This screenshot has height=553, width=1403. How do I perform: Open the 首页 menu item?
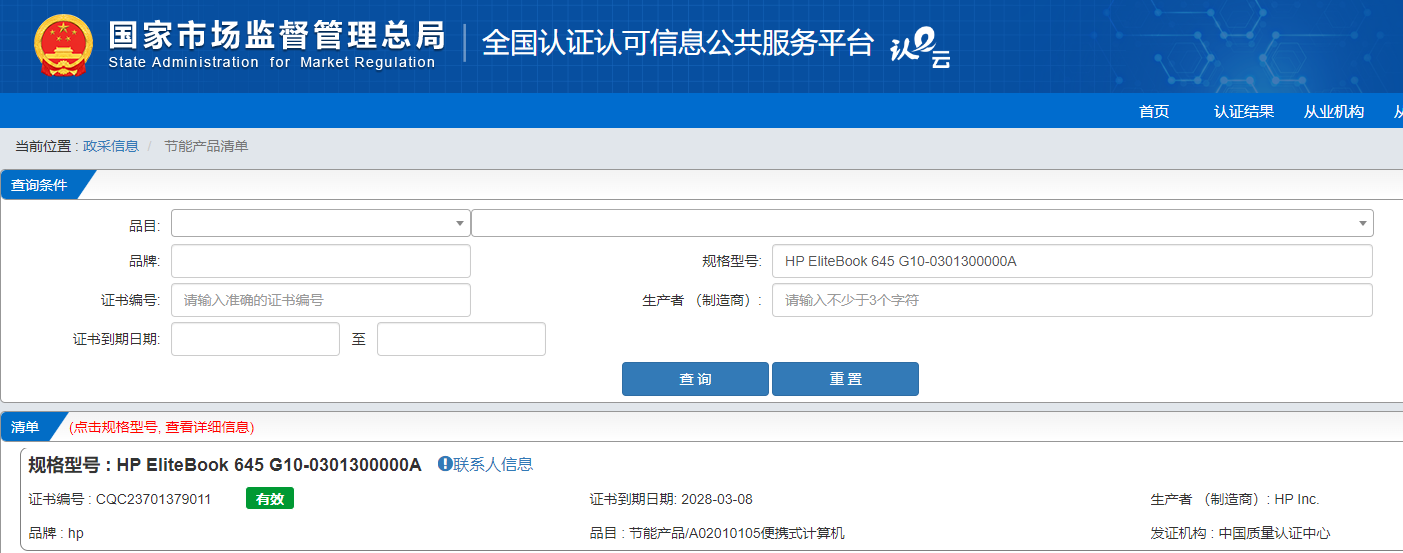tap(1153, 111)
